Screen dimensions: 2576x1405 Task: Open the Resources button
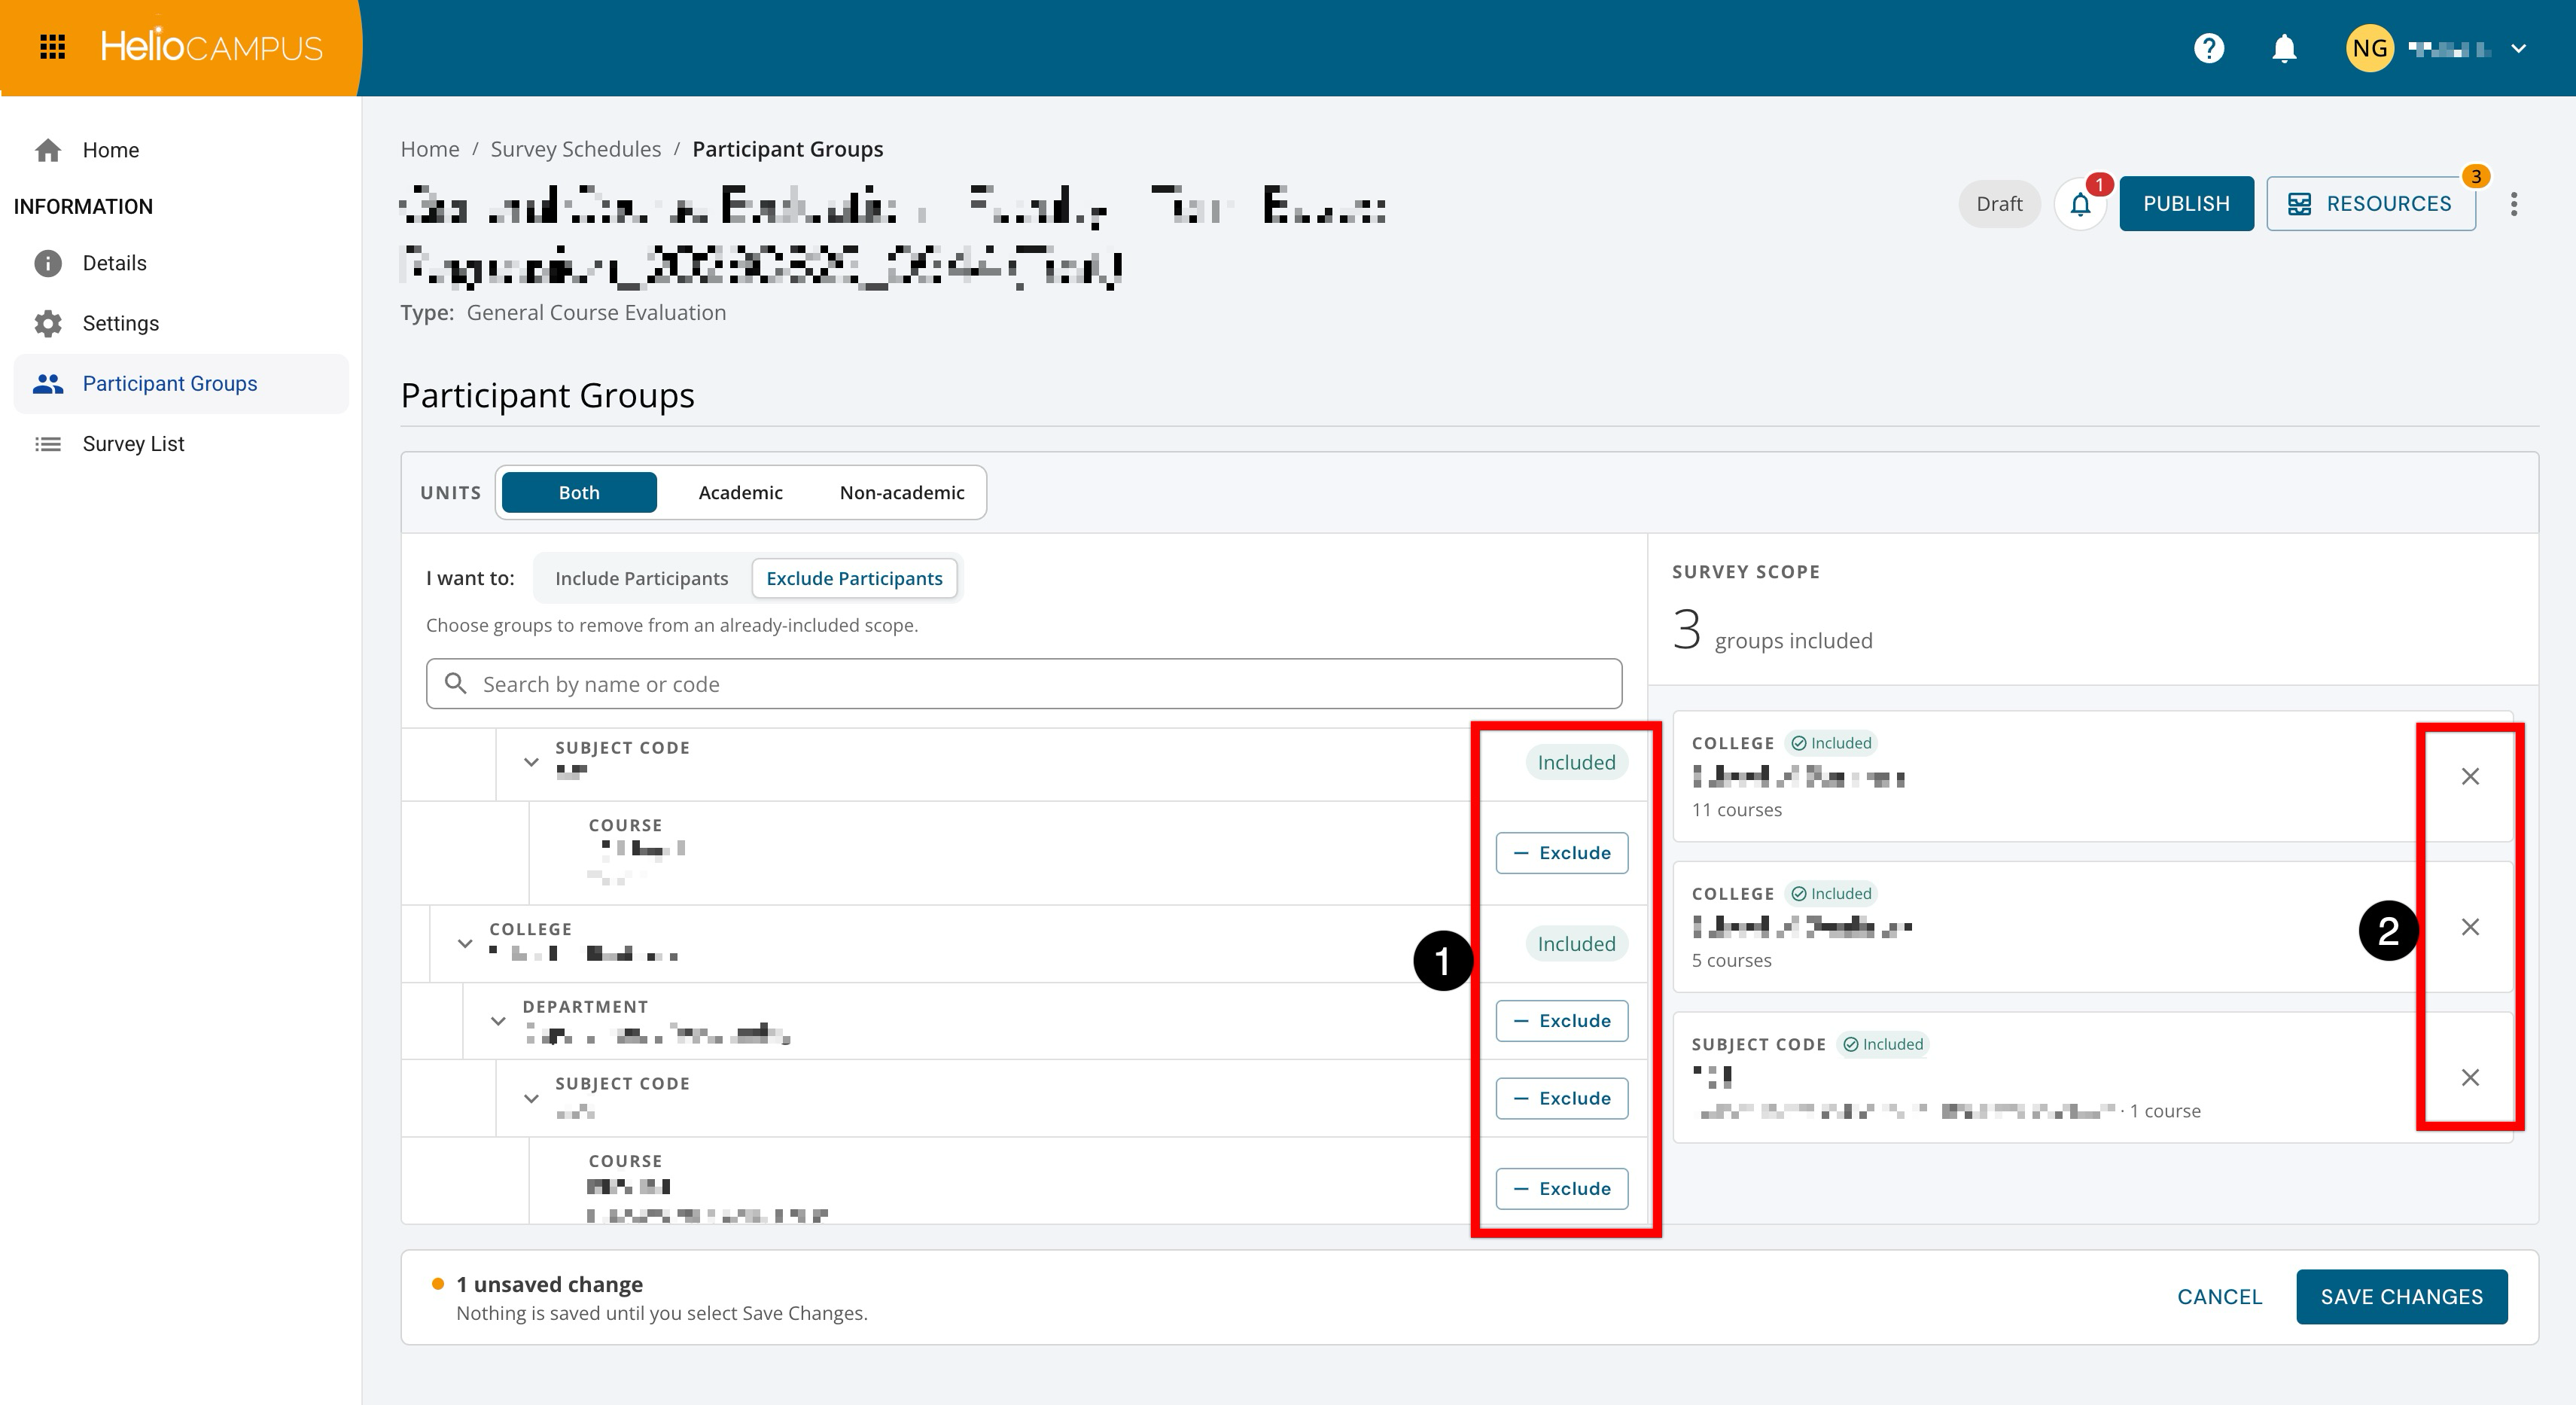(2371, 204)
